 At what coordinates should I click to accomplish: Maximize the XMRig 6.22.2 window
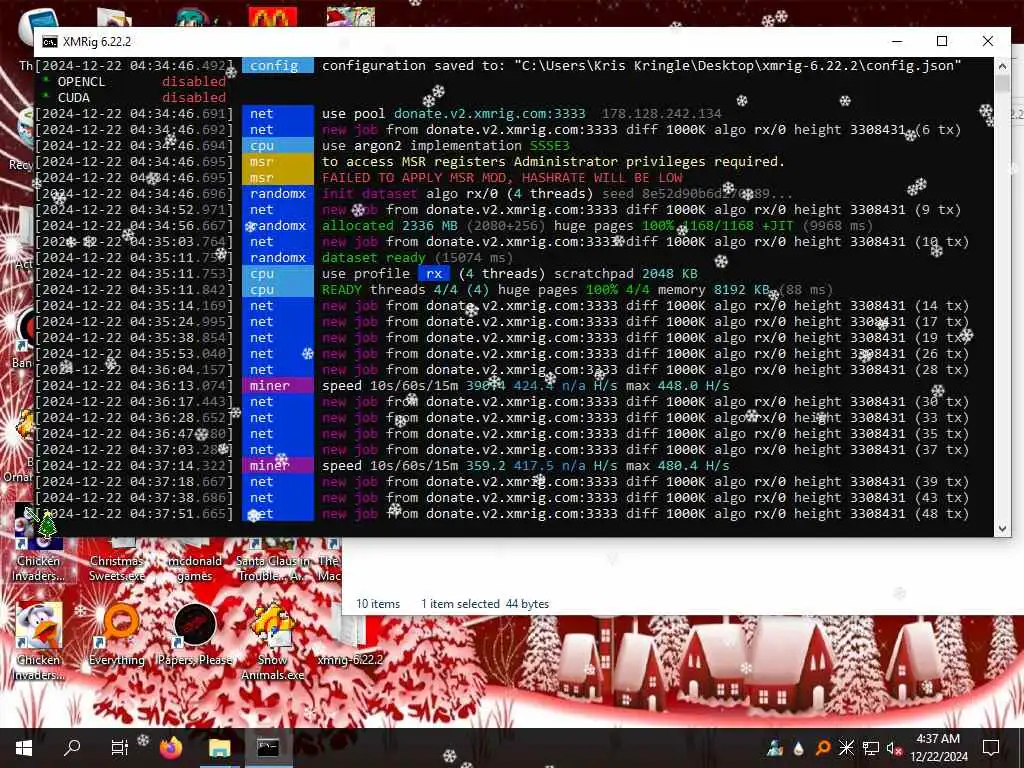pos(942,41)
